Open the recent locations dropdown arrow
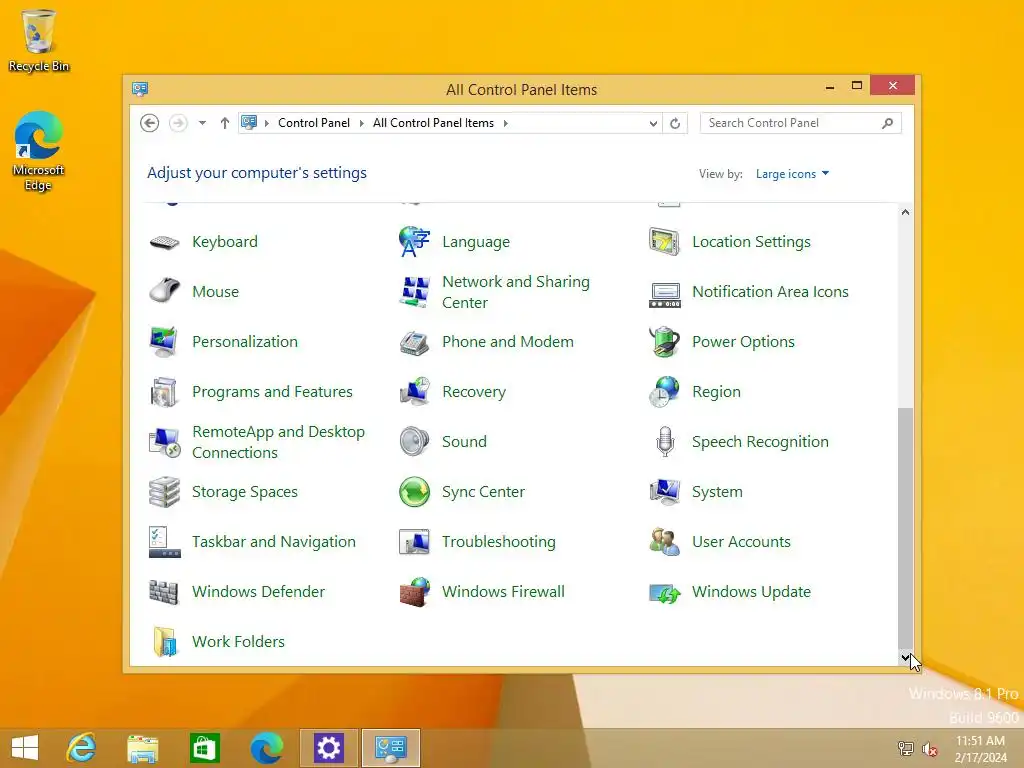Viewport: 1024px width, 768px height. click(202, 123)
